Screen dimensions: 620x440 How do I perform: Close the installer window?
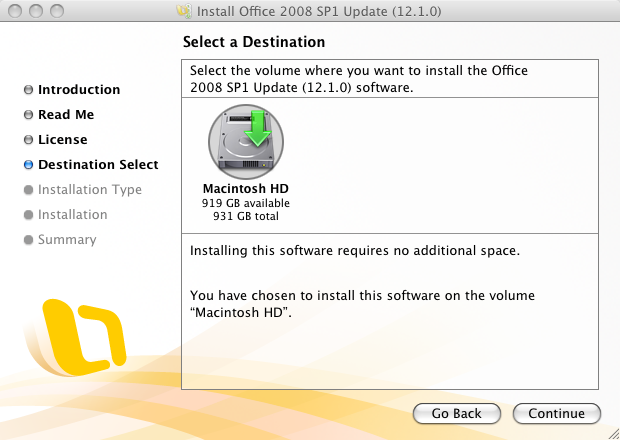coord(15,11)
